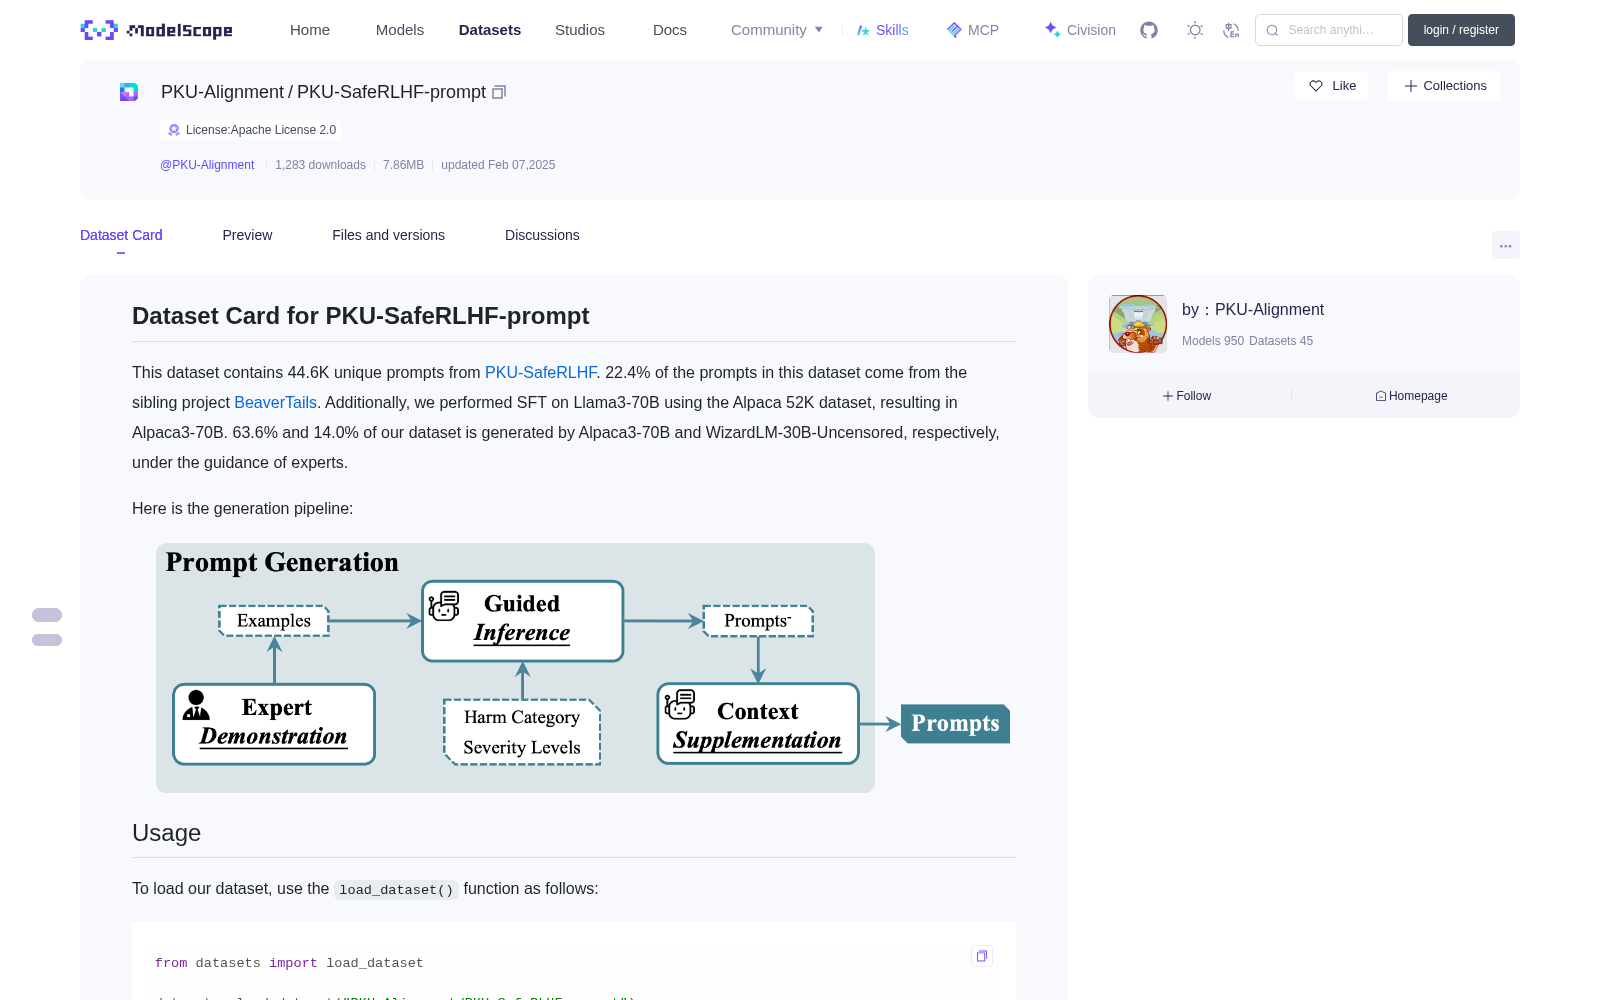Open the GitHub repository icon

[x=1149, y=30]
